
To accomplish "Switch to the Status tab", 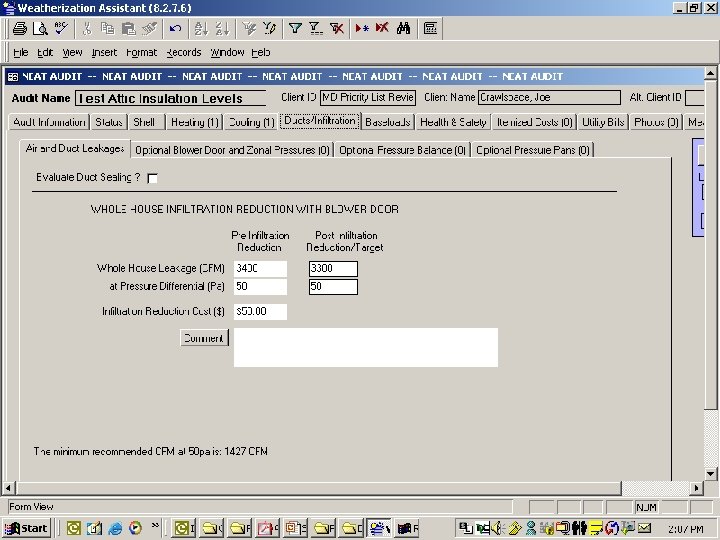I will [109, 122].
